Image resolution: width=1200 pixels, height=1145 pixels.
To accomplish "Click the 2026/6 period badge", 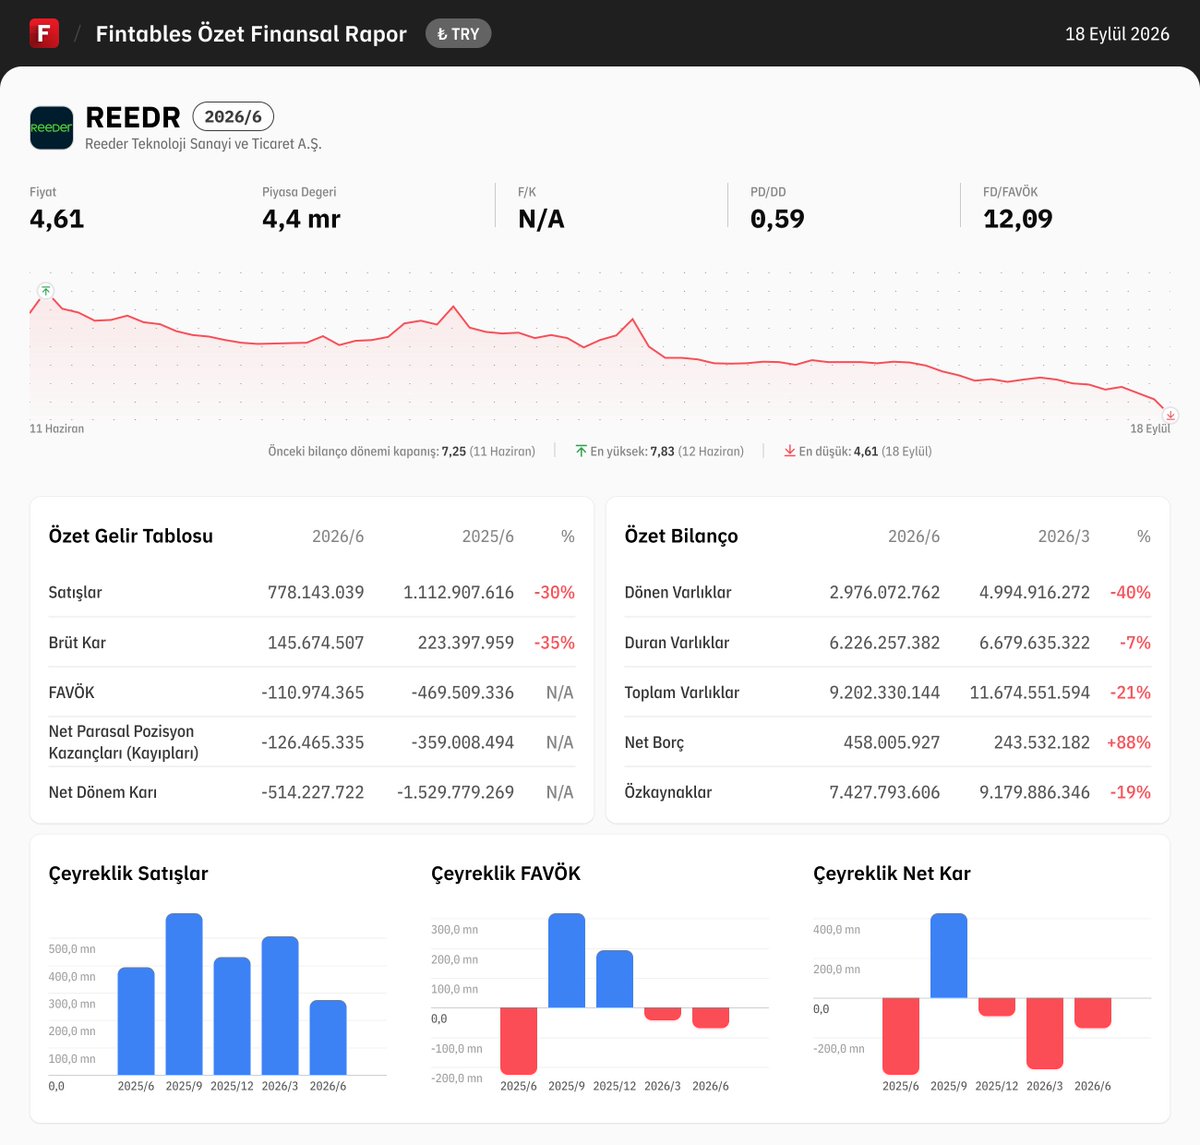I will pos(233,116).
